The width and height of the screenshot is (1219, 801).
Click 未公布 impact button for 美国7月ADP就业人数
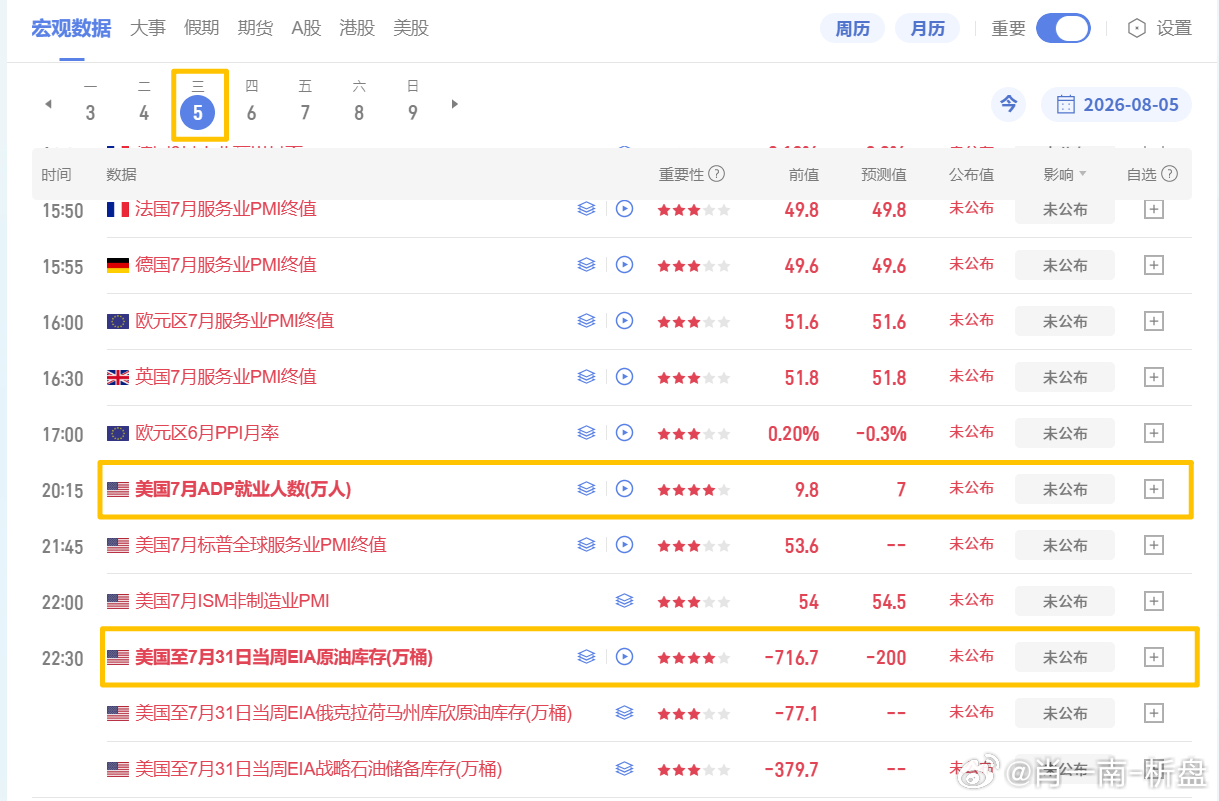pyautogui.click(x=1065, y=489)
